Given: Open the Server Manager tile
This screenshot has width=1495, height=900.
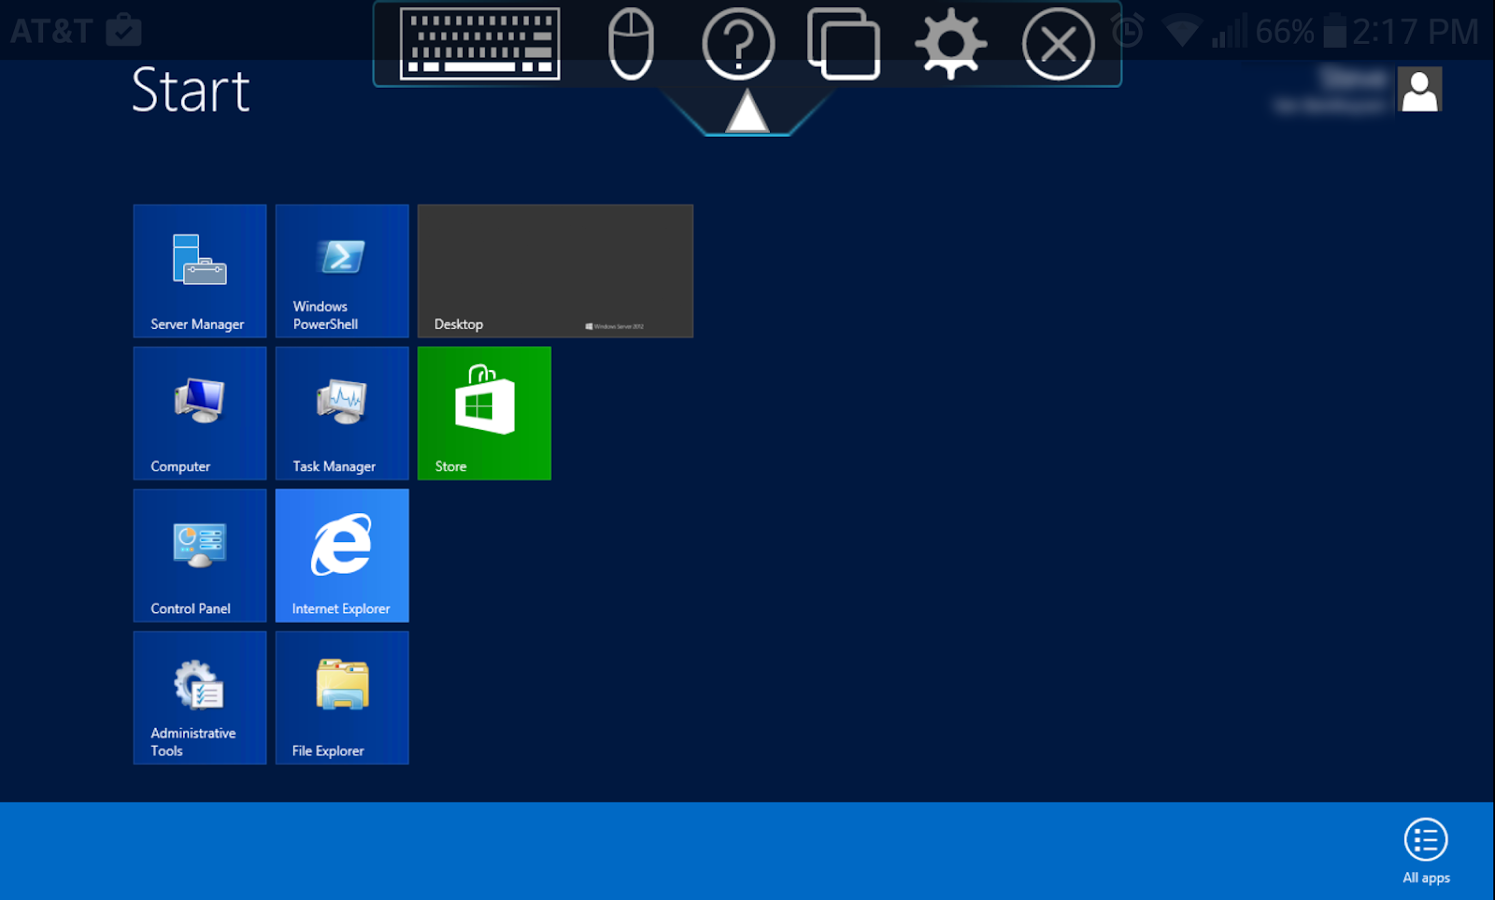Looking at the screenshot, I should 200,271.
